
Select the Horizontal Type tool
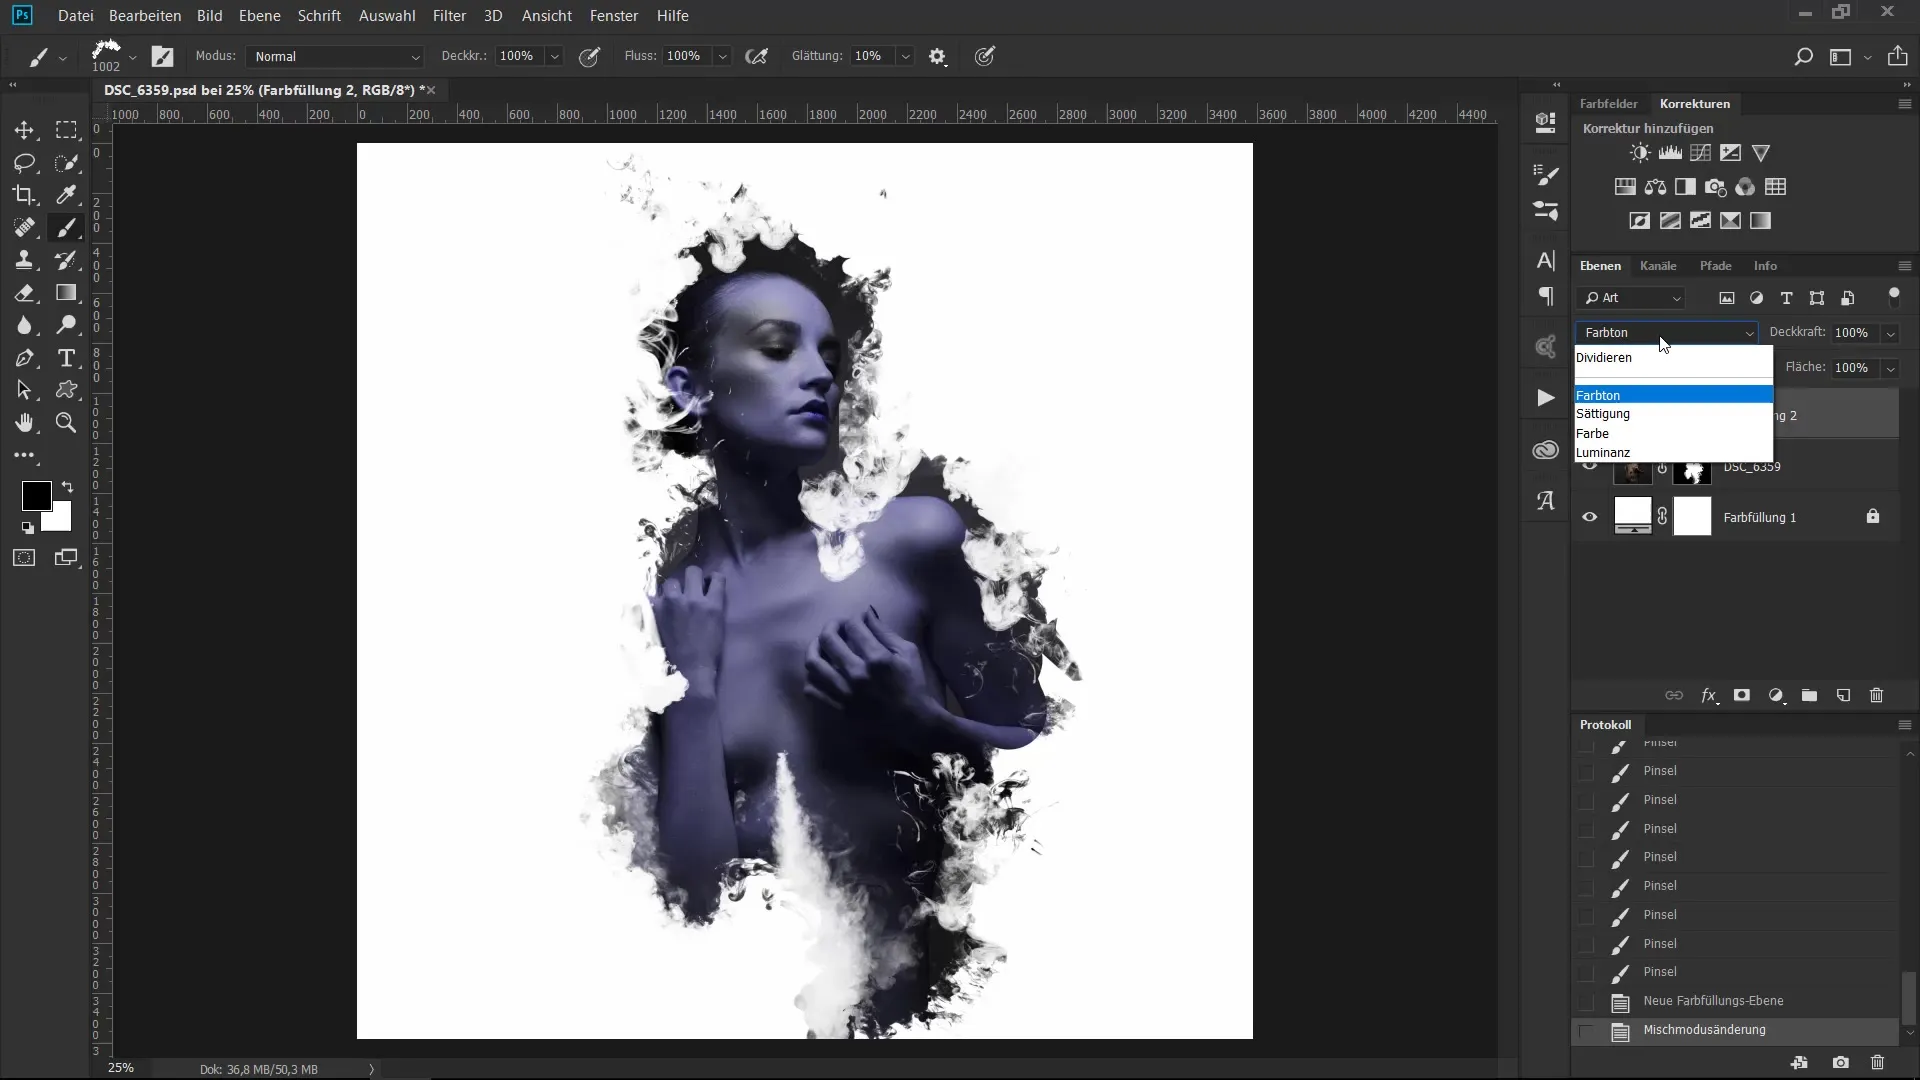[x=66, y=358]
